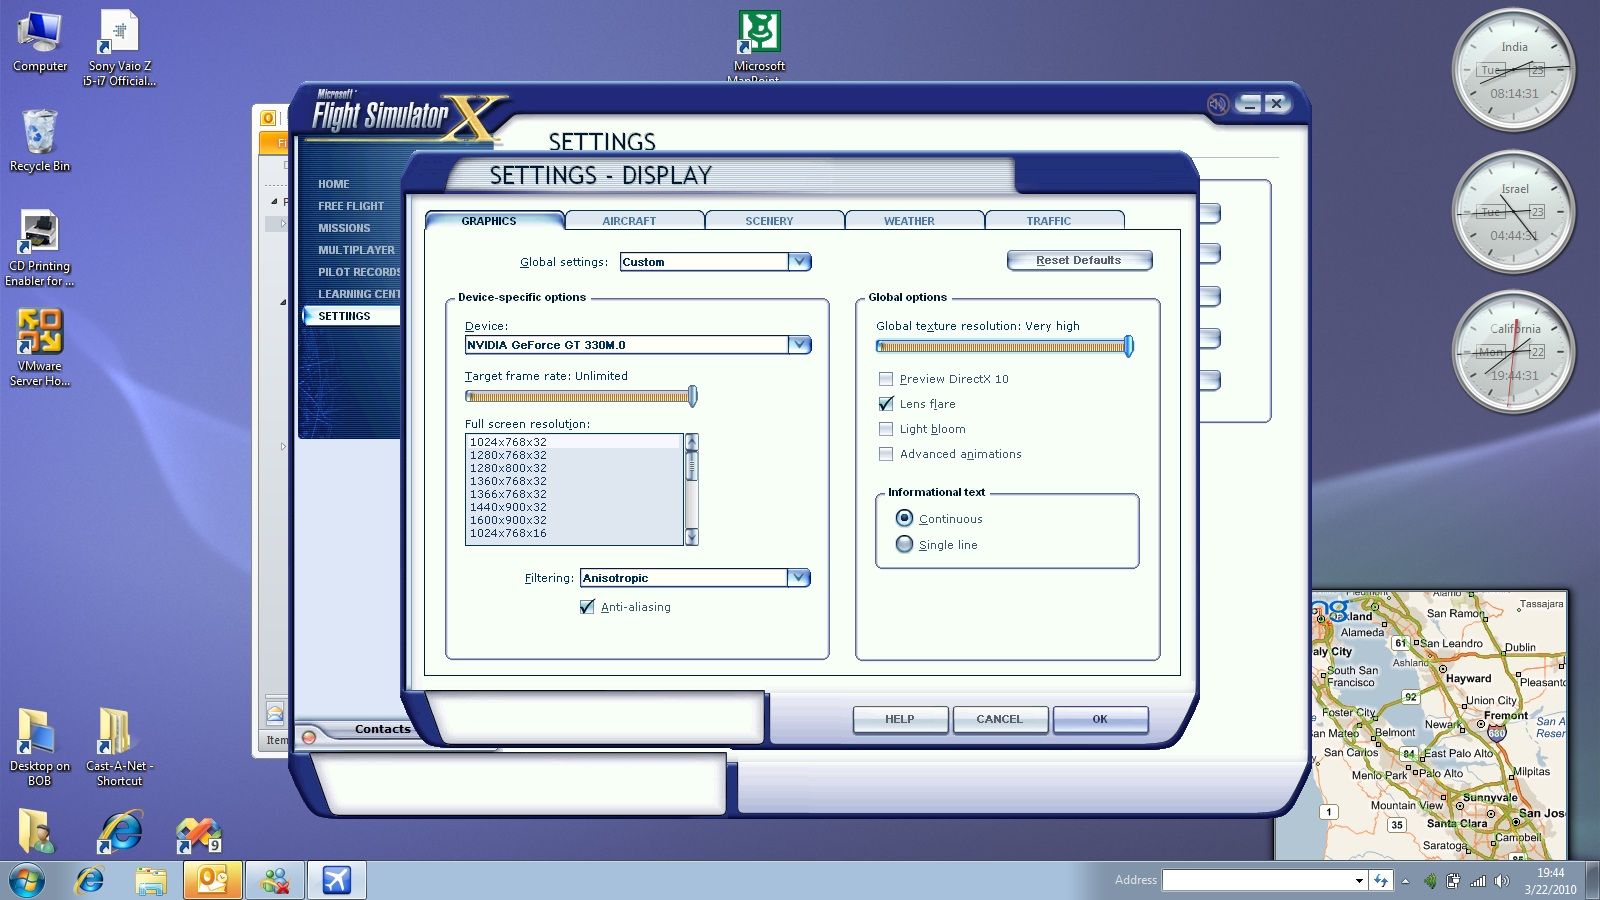
Task: Click resolution list scroll down arrow
Action: 691,538
